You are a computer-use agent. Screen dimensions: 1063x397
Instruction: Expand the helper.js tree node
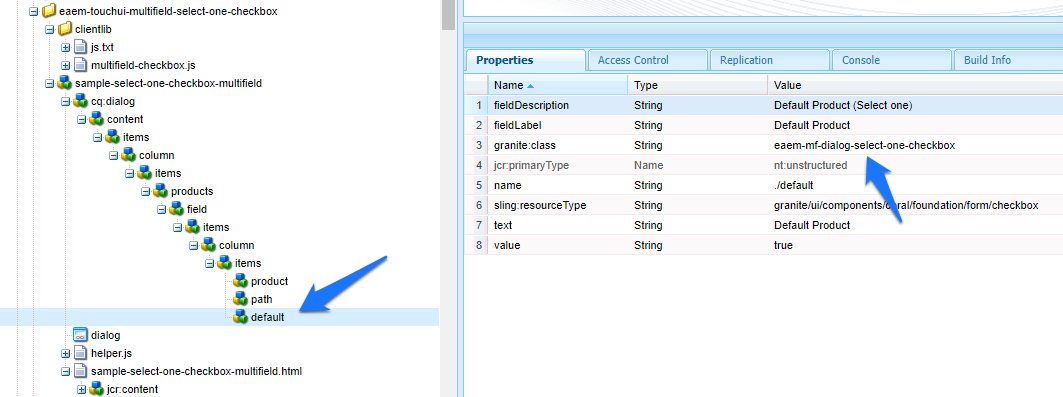(66, 353)
